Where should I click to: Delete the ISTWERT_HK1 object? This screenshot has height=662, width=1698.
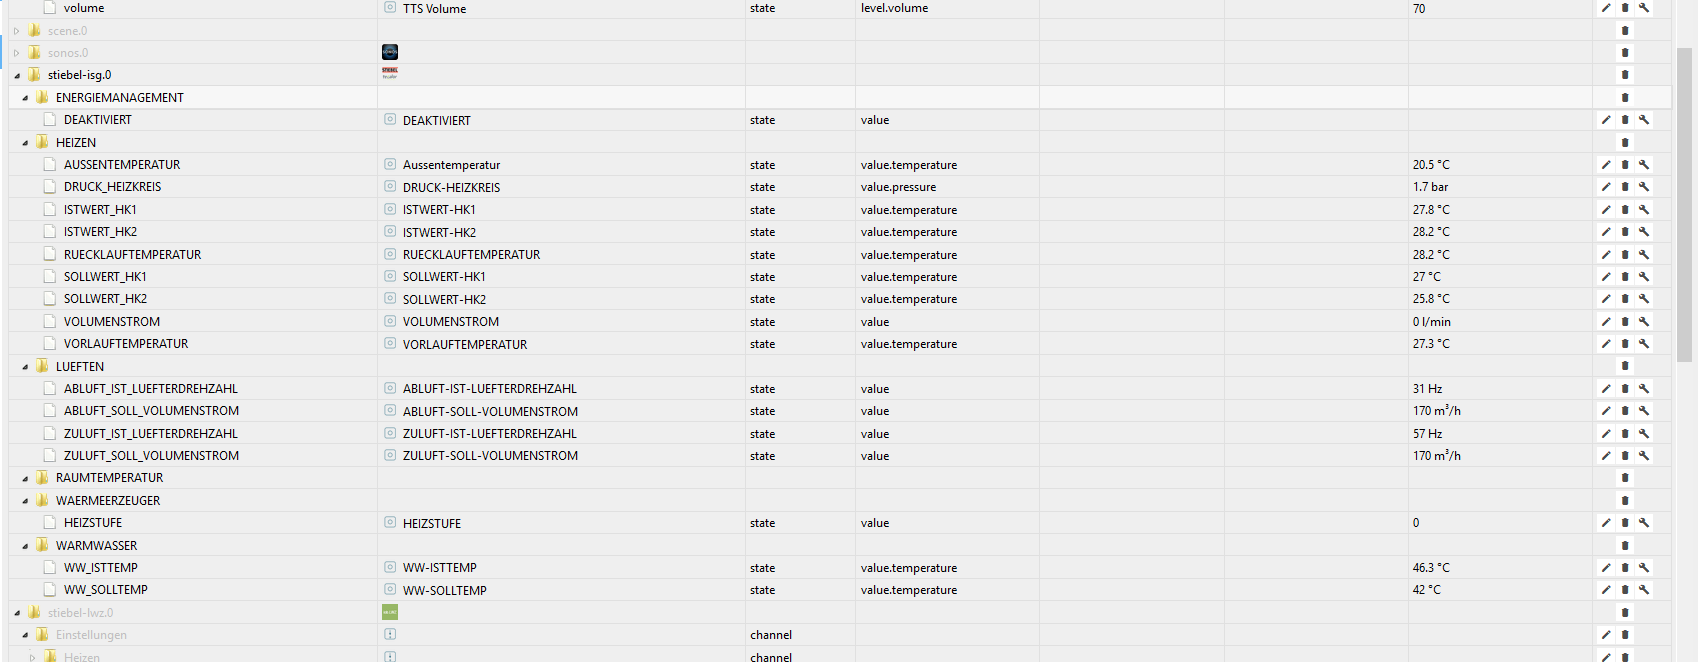coord(1625,210)
